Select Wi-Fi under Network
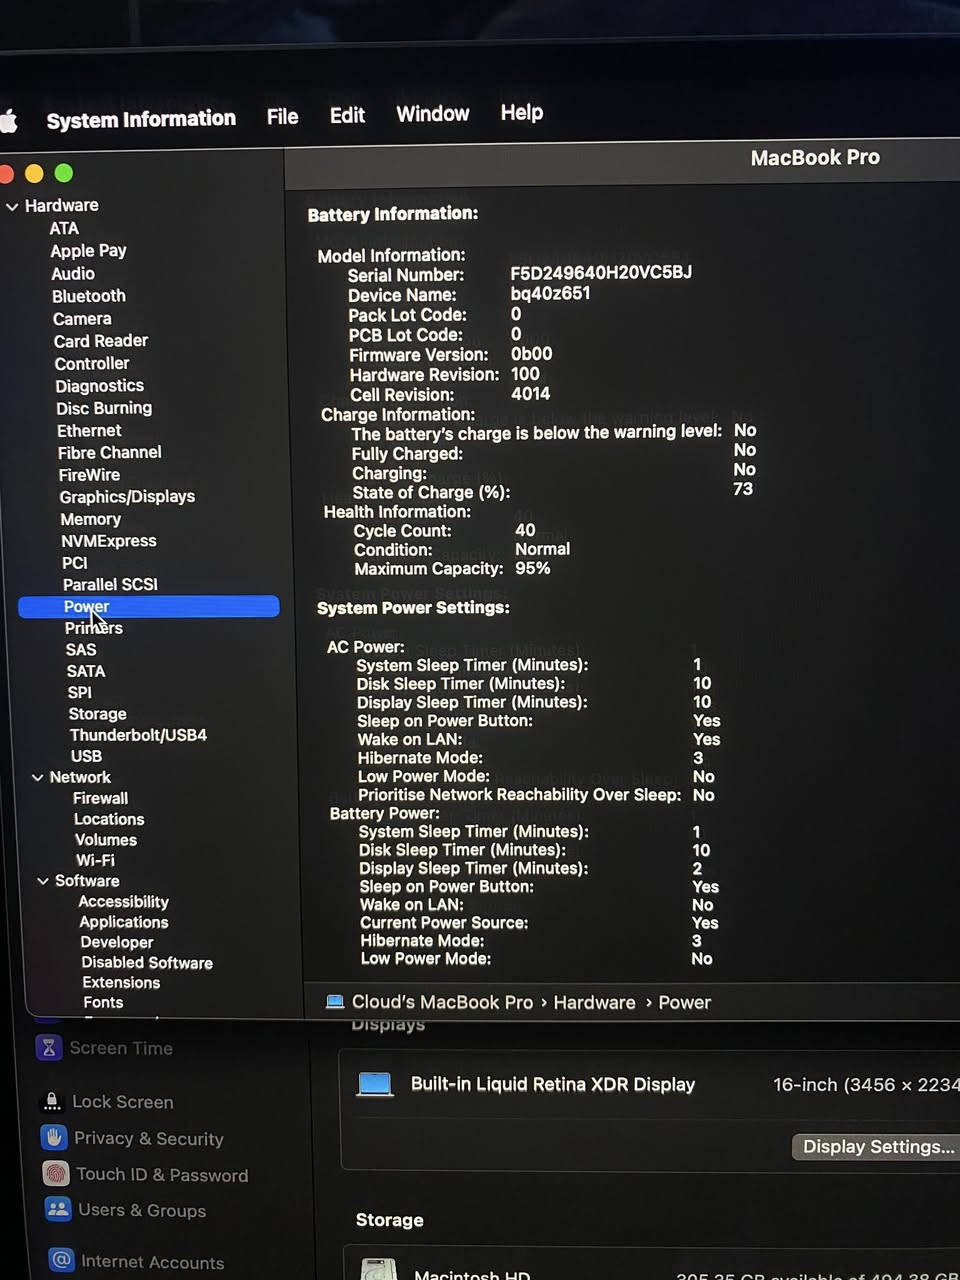The image size is (960, 1280). [95, 860]
